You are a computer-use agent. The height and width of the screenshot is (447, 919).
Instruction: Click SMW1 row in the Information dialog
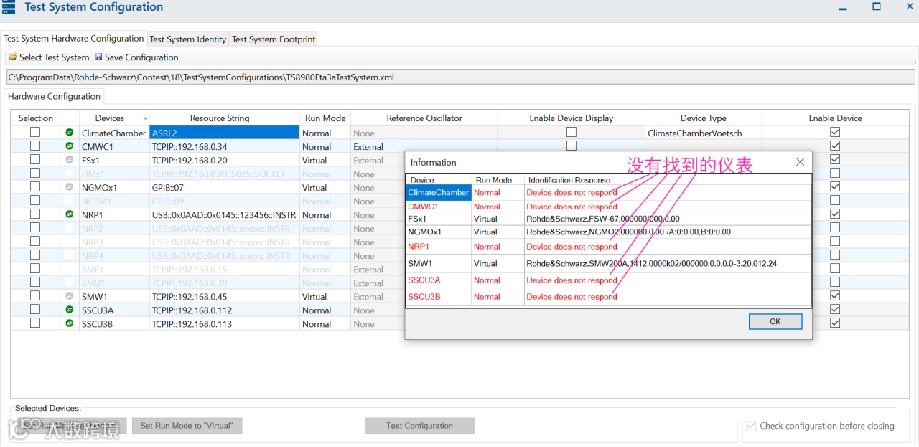click(608, 263)
